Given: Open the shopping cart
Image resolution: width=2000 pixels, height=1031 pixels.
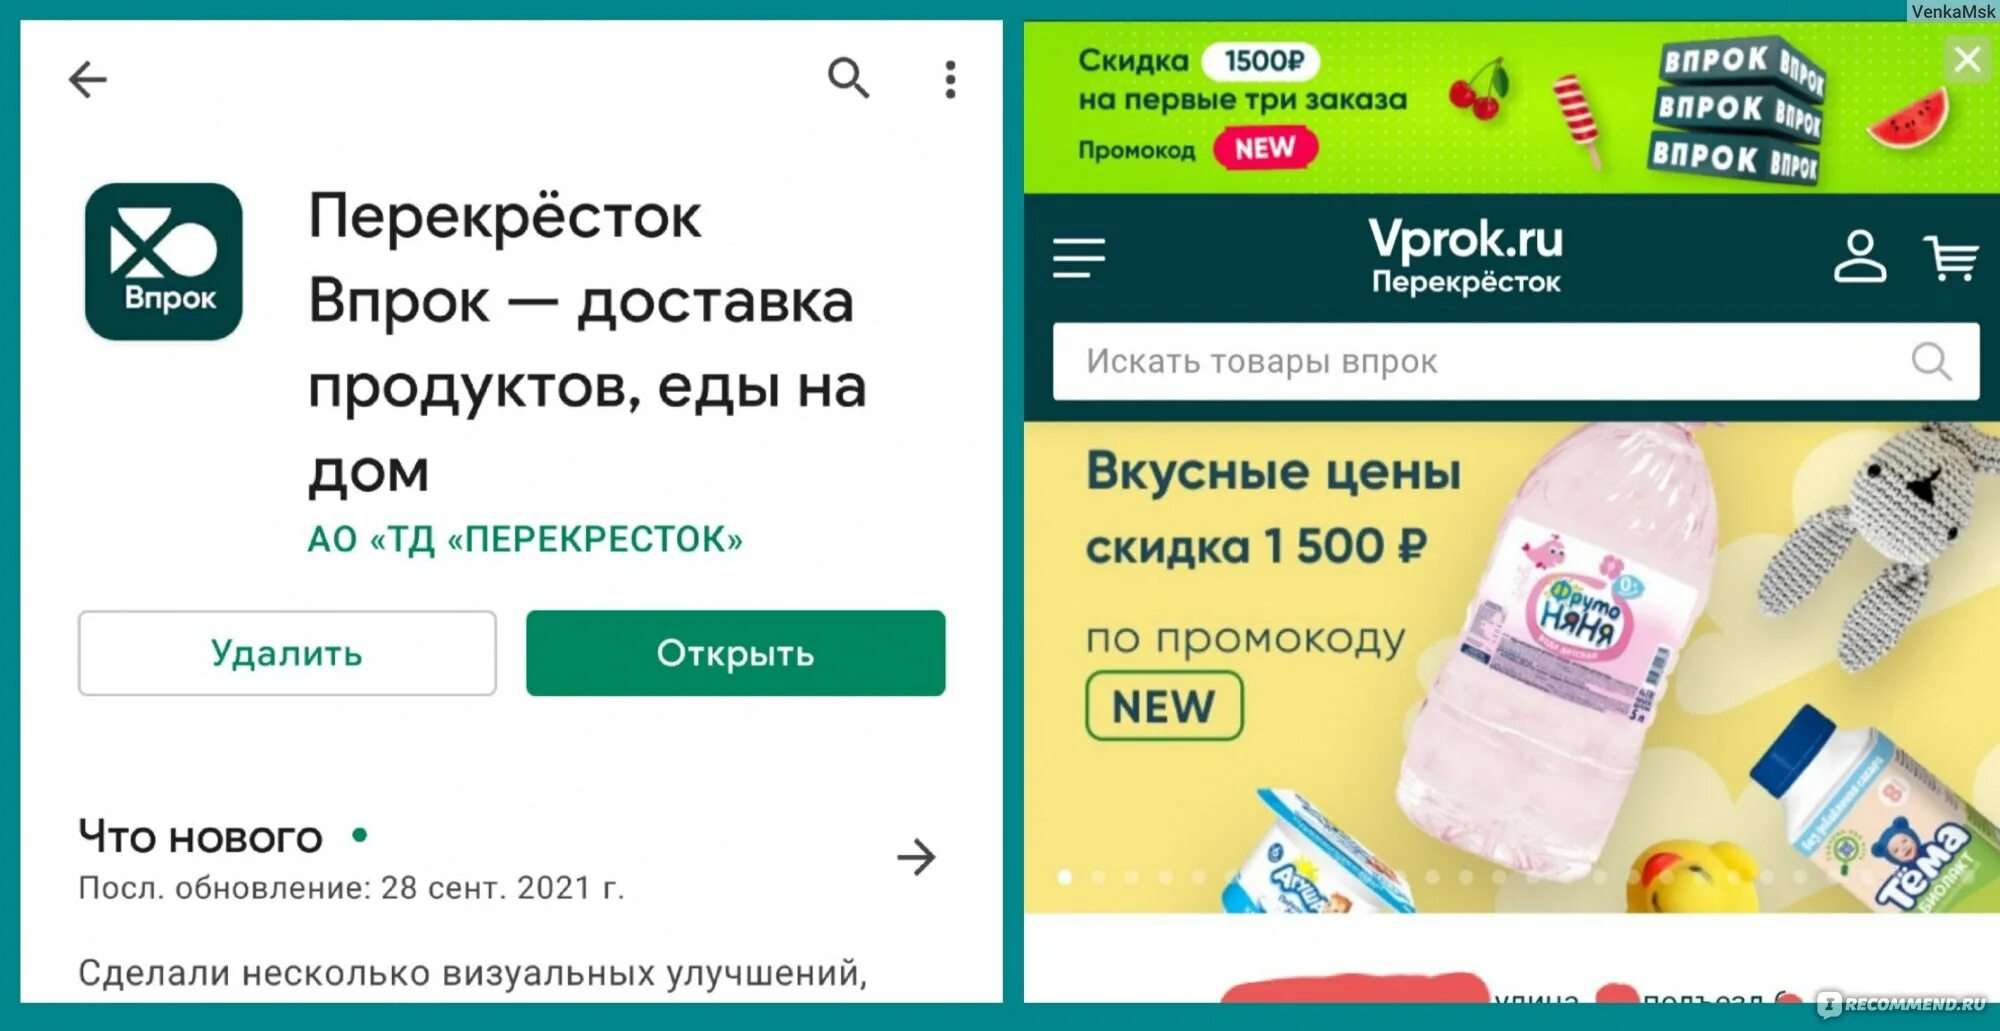Looking at the screenshot, I should pyautogui.click(x=1950, y=258).
